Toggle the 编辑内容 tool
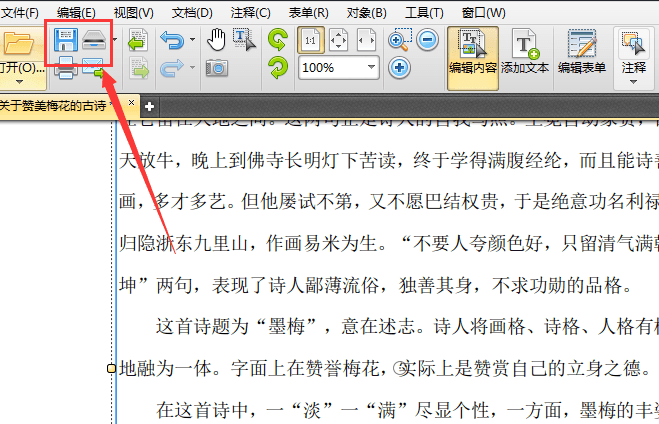The image size is (659, 424). click(473, 58)
